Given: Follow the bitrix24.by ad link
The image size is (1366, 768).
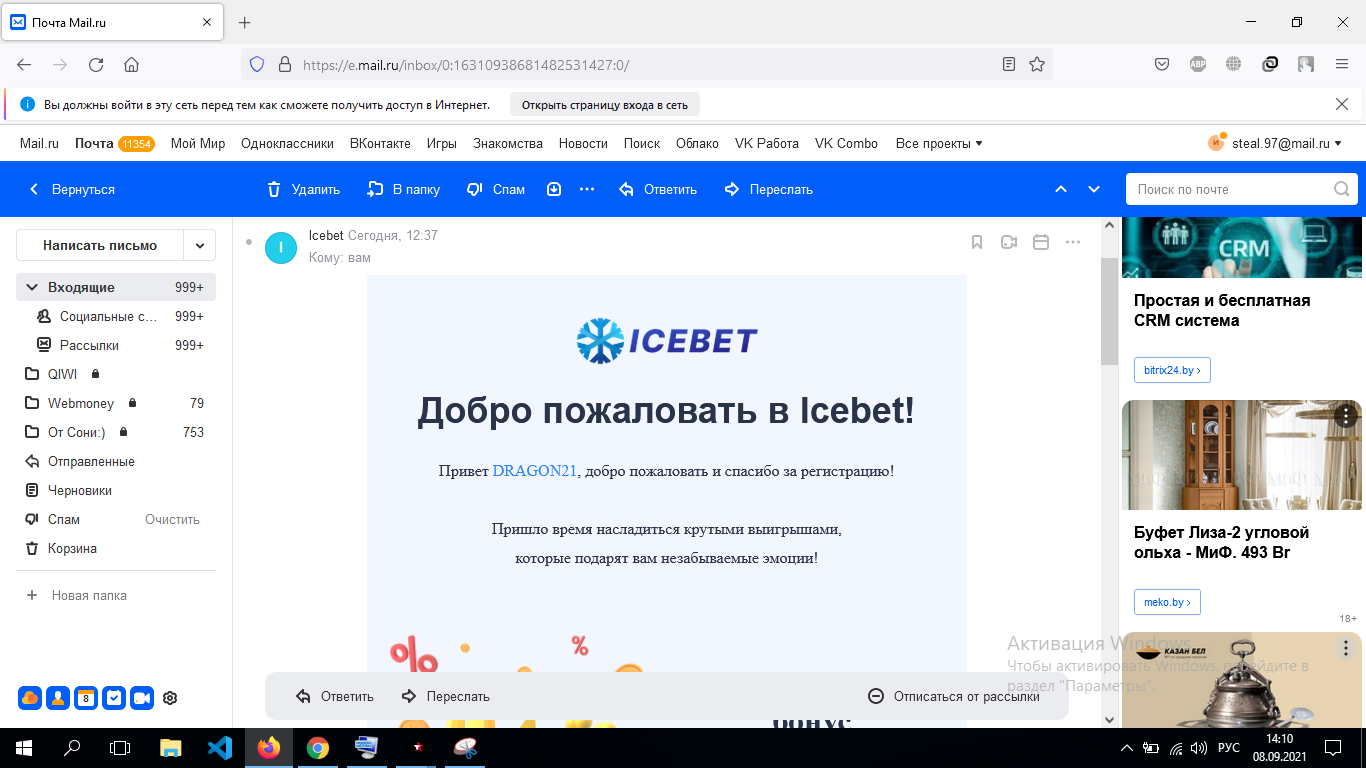Looking at the screenshot, I should 1171,369.
